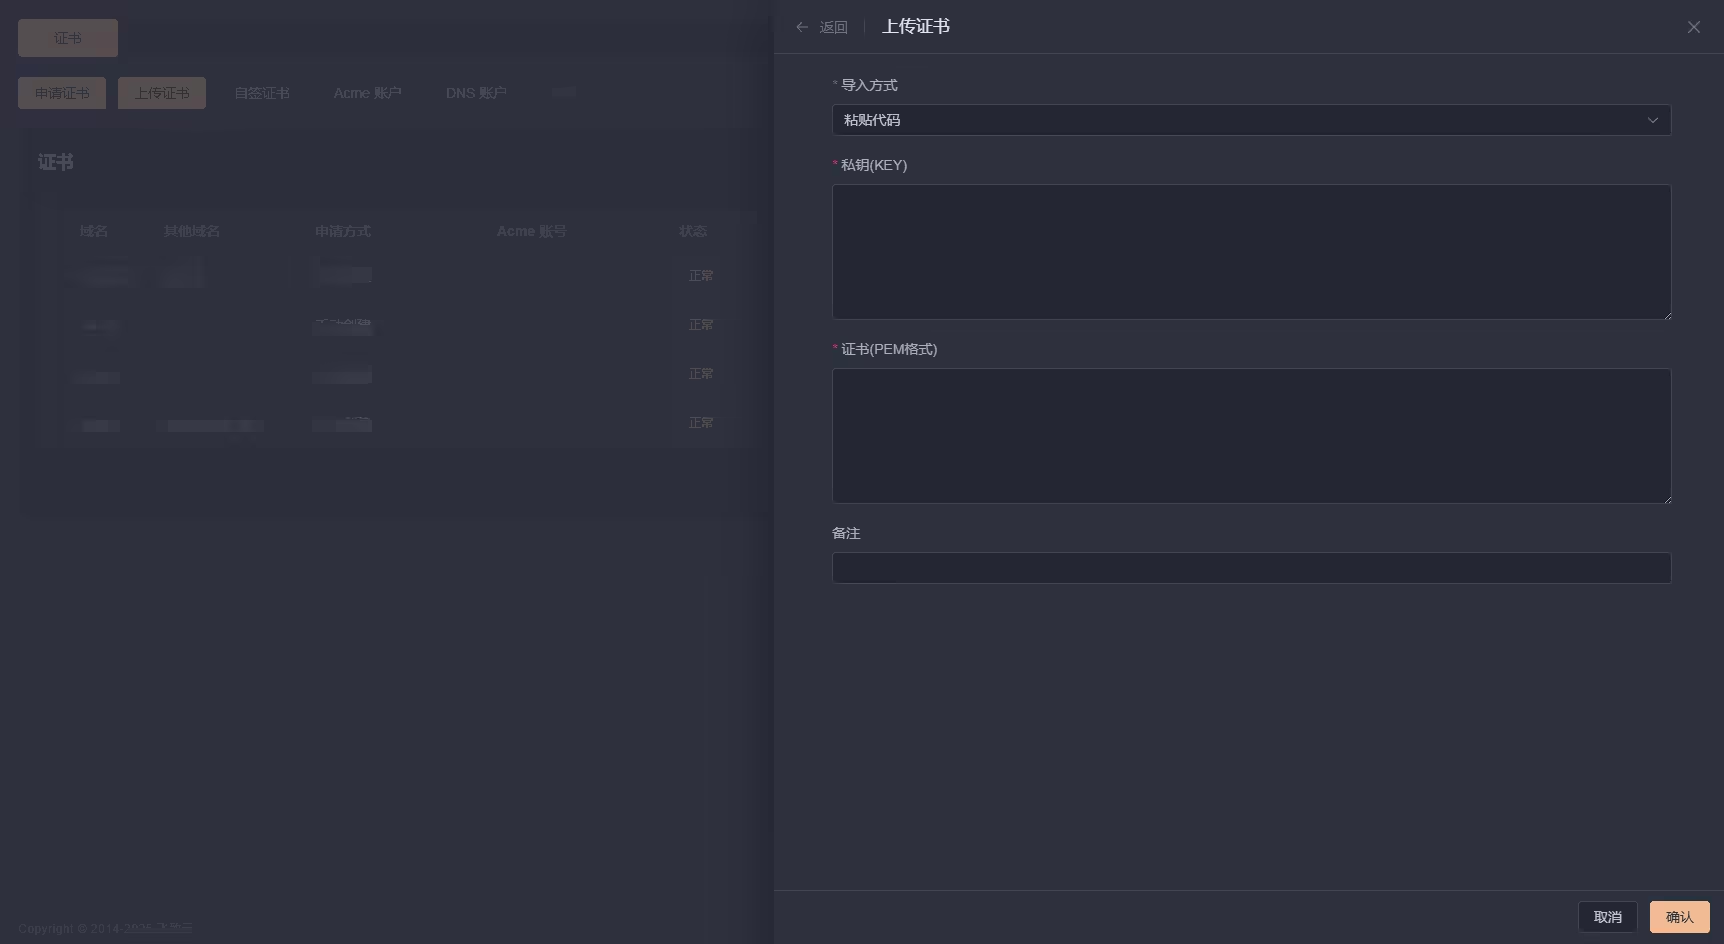This screenshot has height=944, width=1724.
Task: Click the dropdown chevron for 粘贴代码
Action: 1652,120
